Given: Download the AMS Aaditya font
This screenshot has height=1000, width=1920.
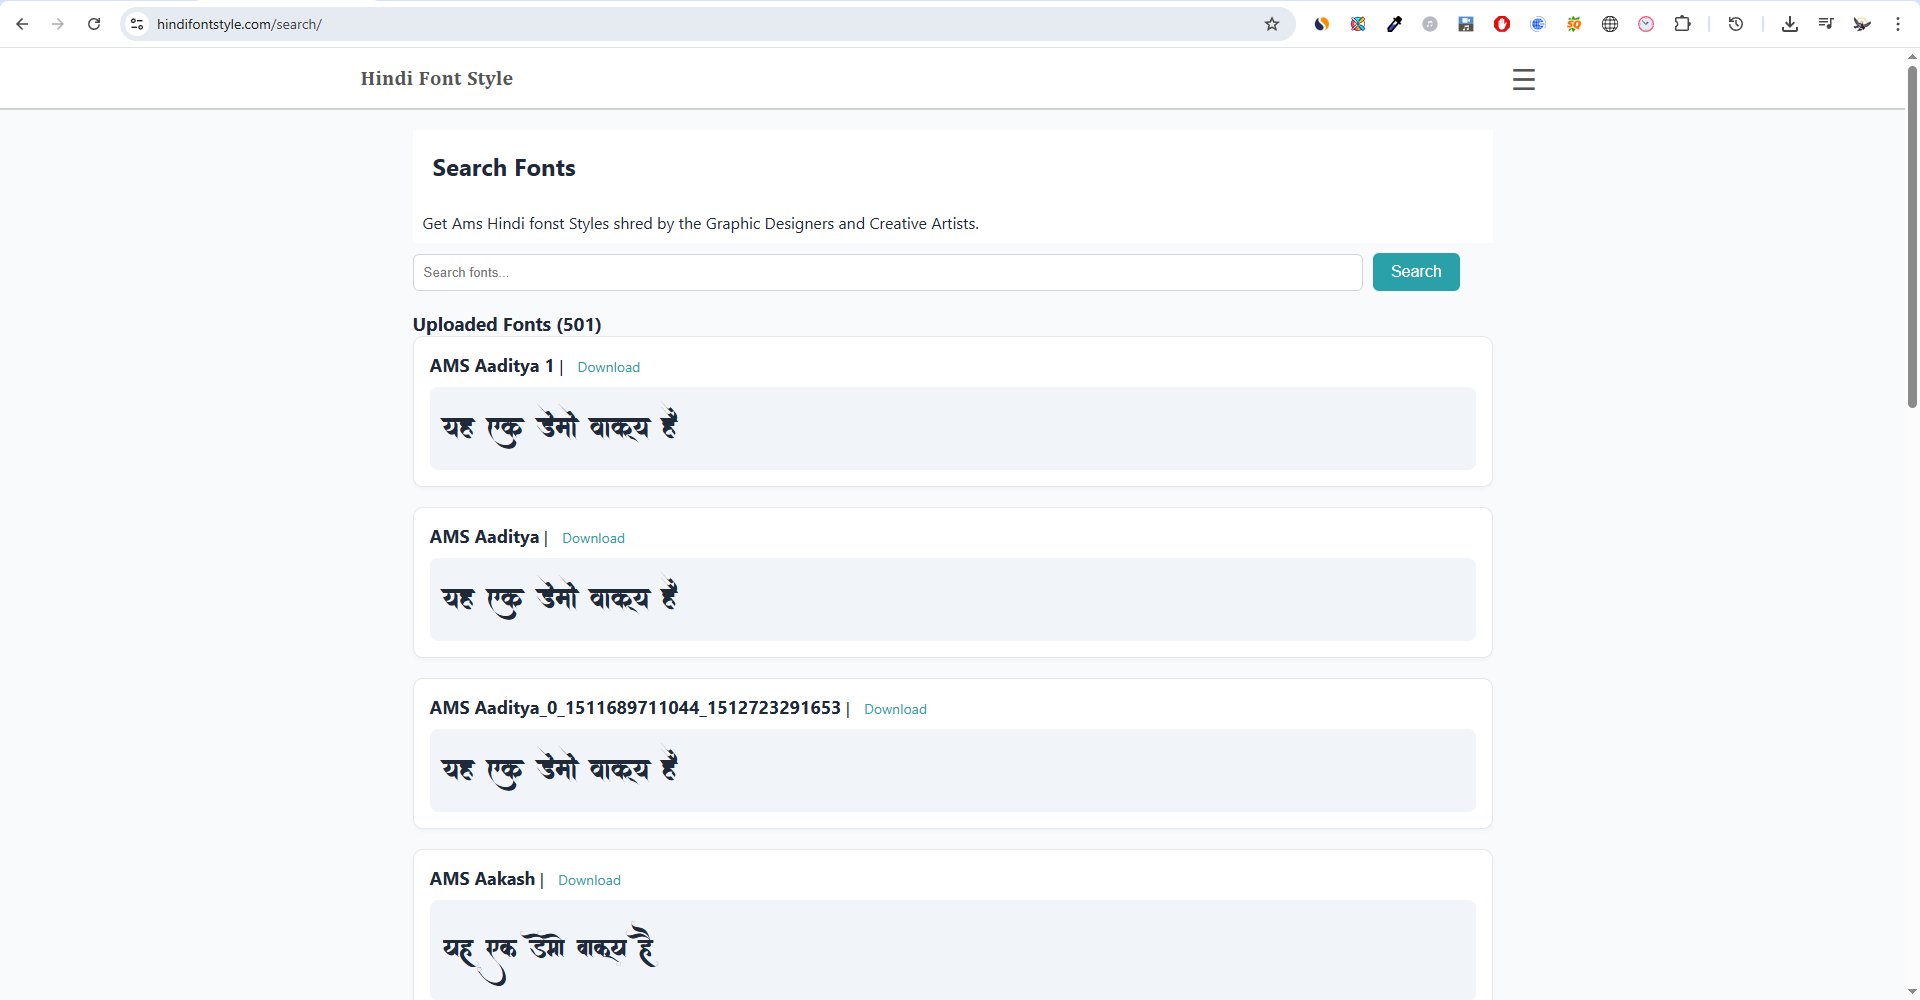Looking at the screenshot, I should [x=593, y=538].
